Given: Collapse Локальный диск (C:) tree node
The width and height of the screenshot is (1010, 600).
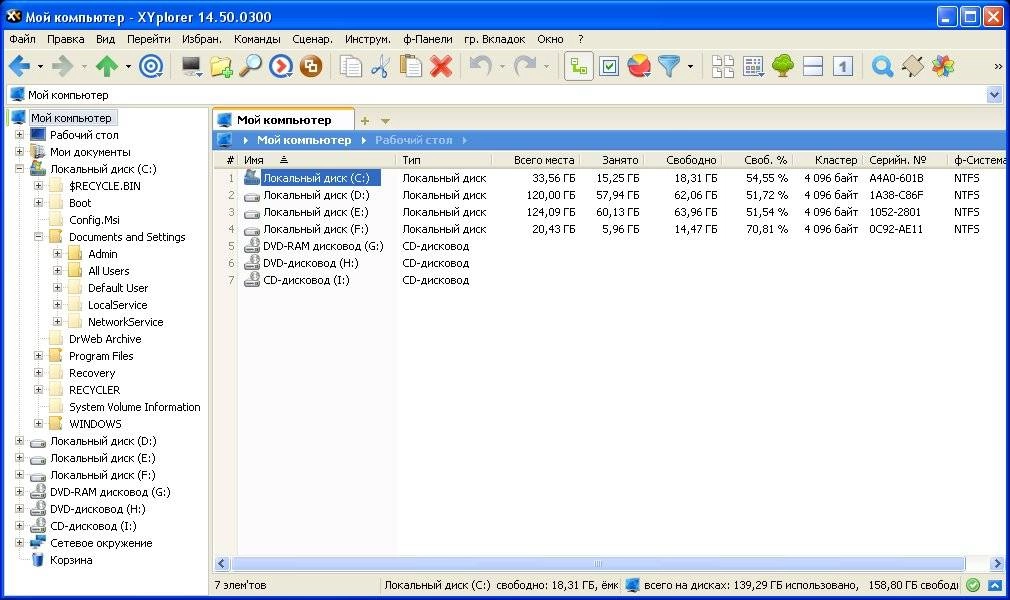Looking at the screenshot, I should click(x=19, y=169).
